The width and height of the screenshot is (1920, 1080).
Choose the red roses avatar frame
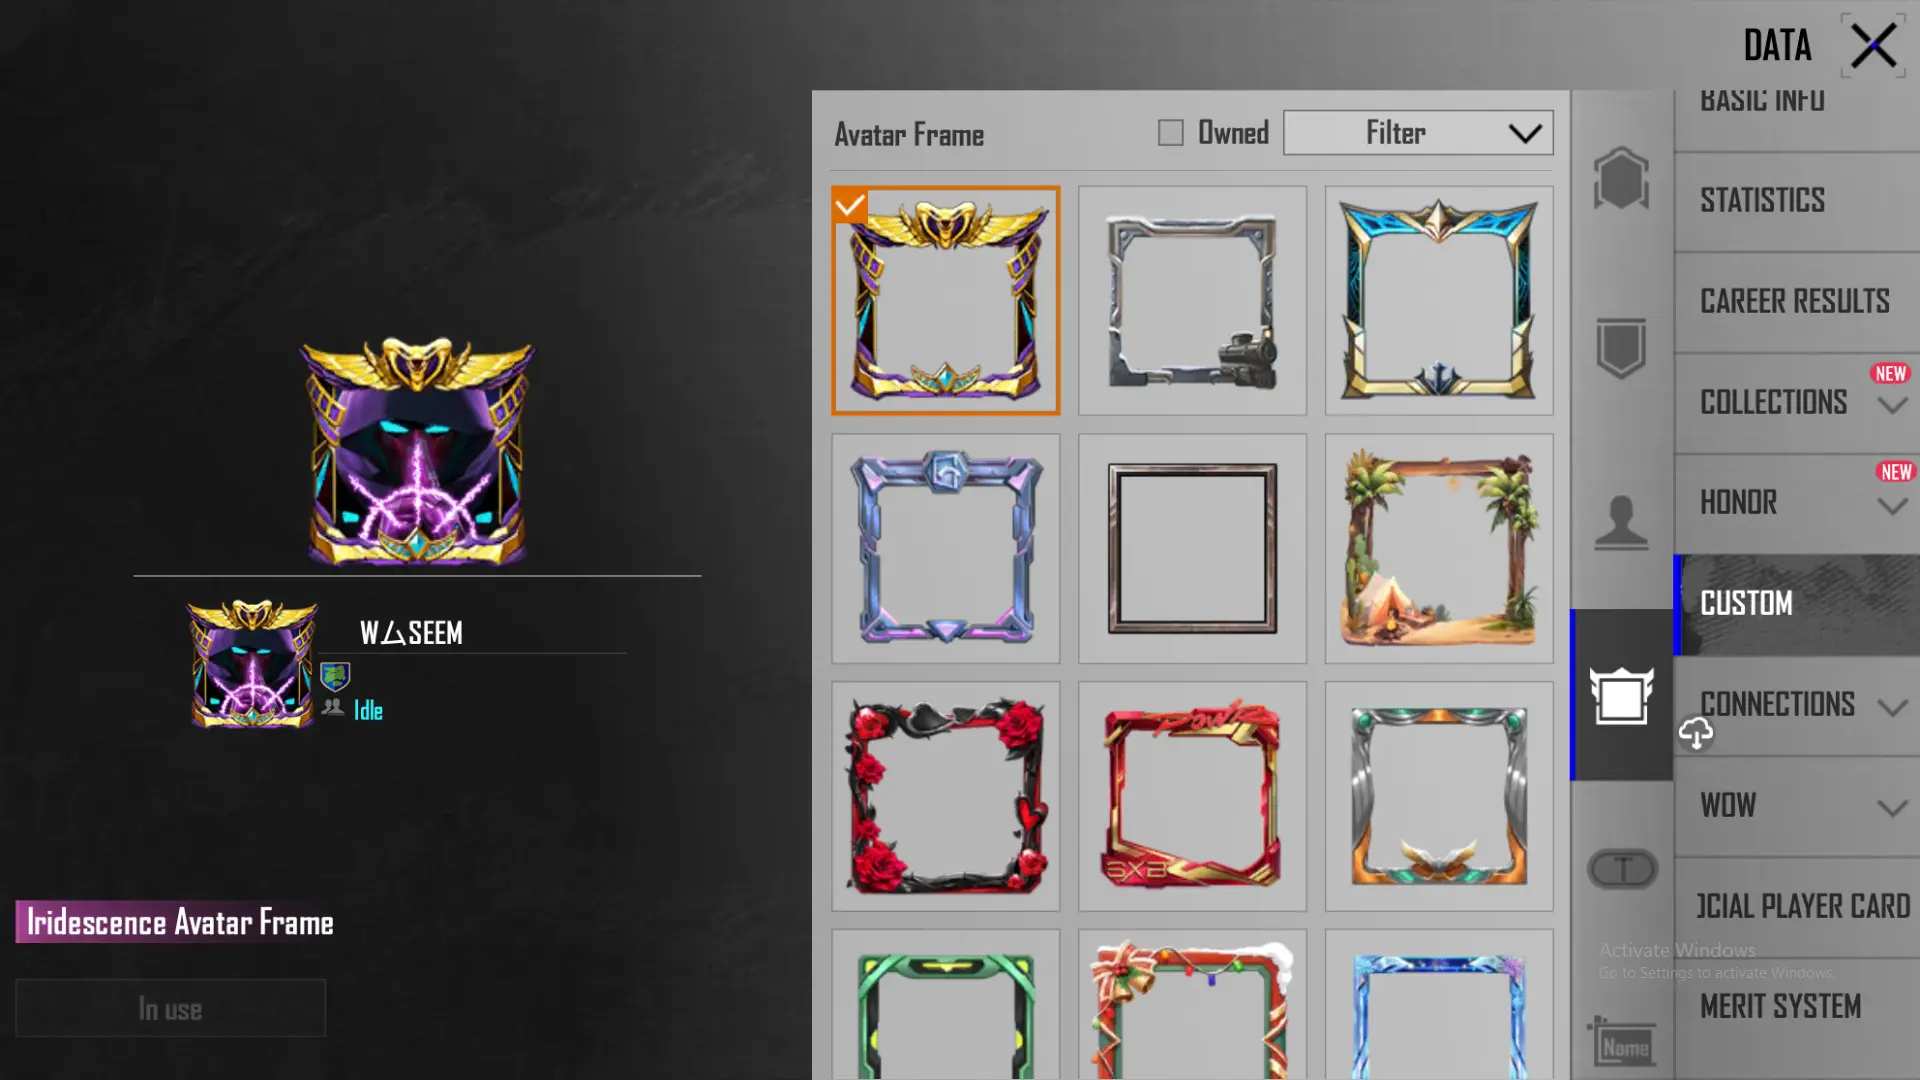pos(945,796)
